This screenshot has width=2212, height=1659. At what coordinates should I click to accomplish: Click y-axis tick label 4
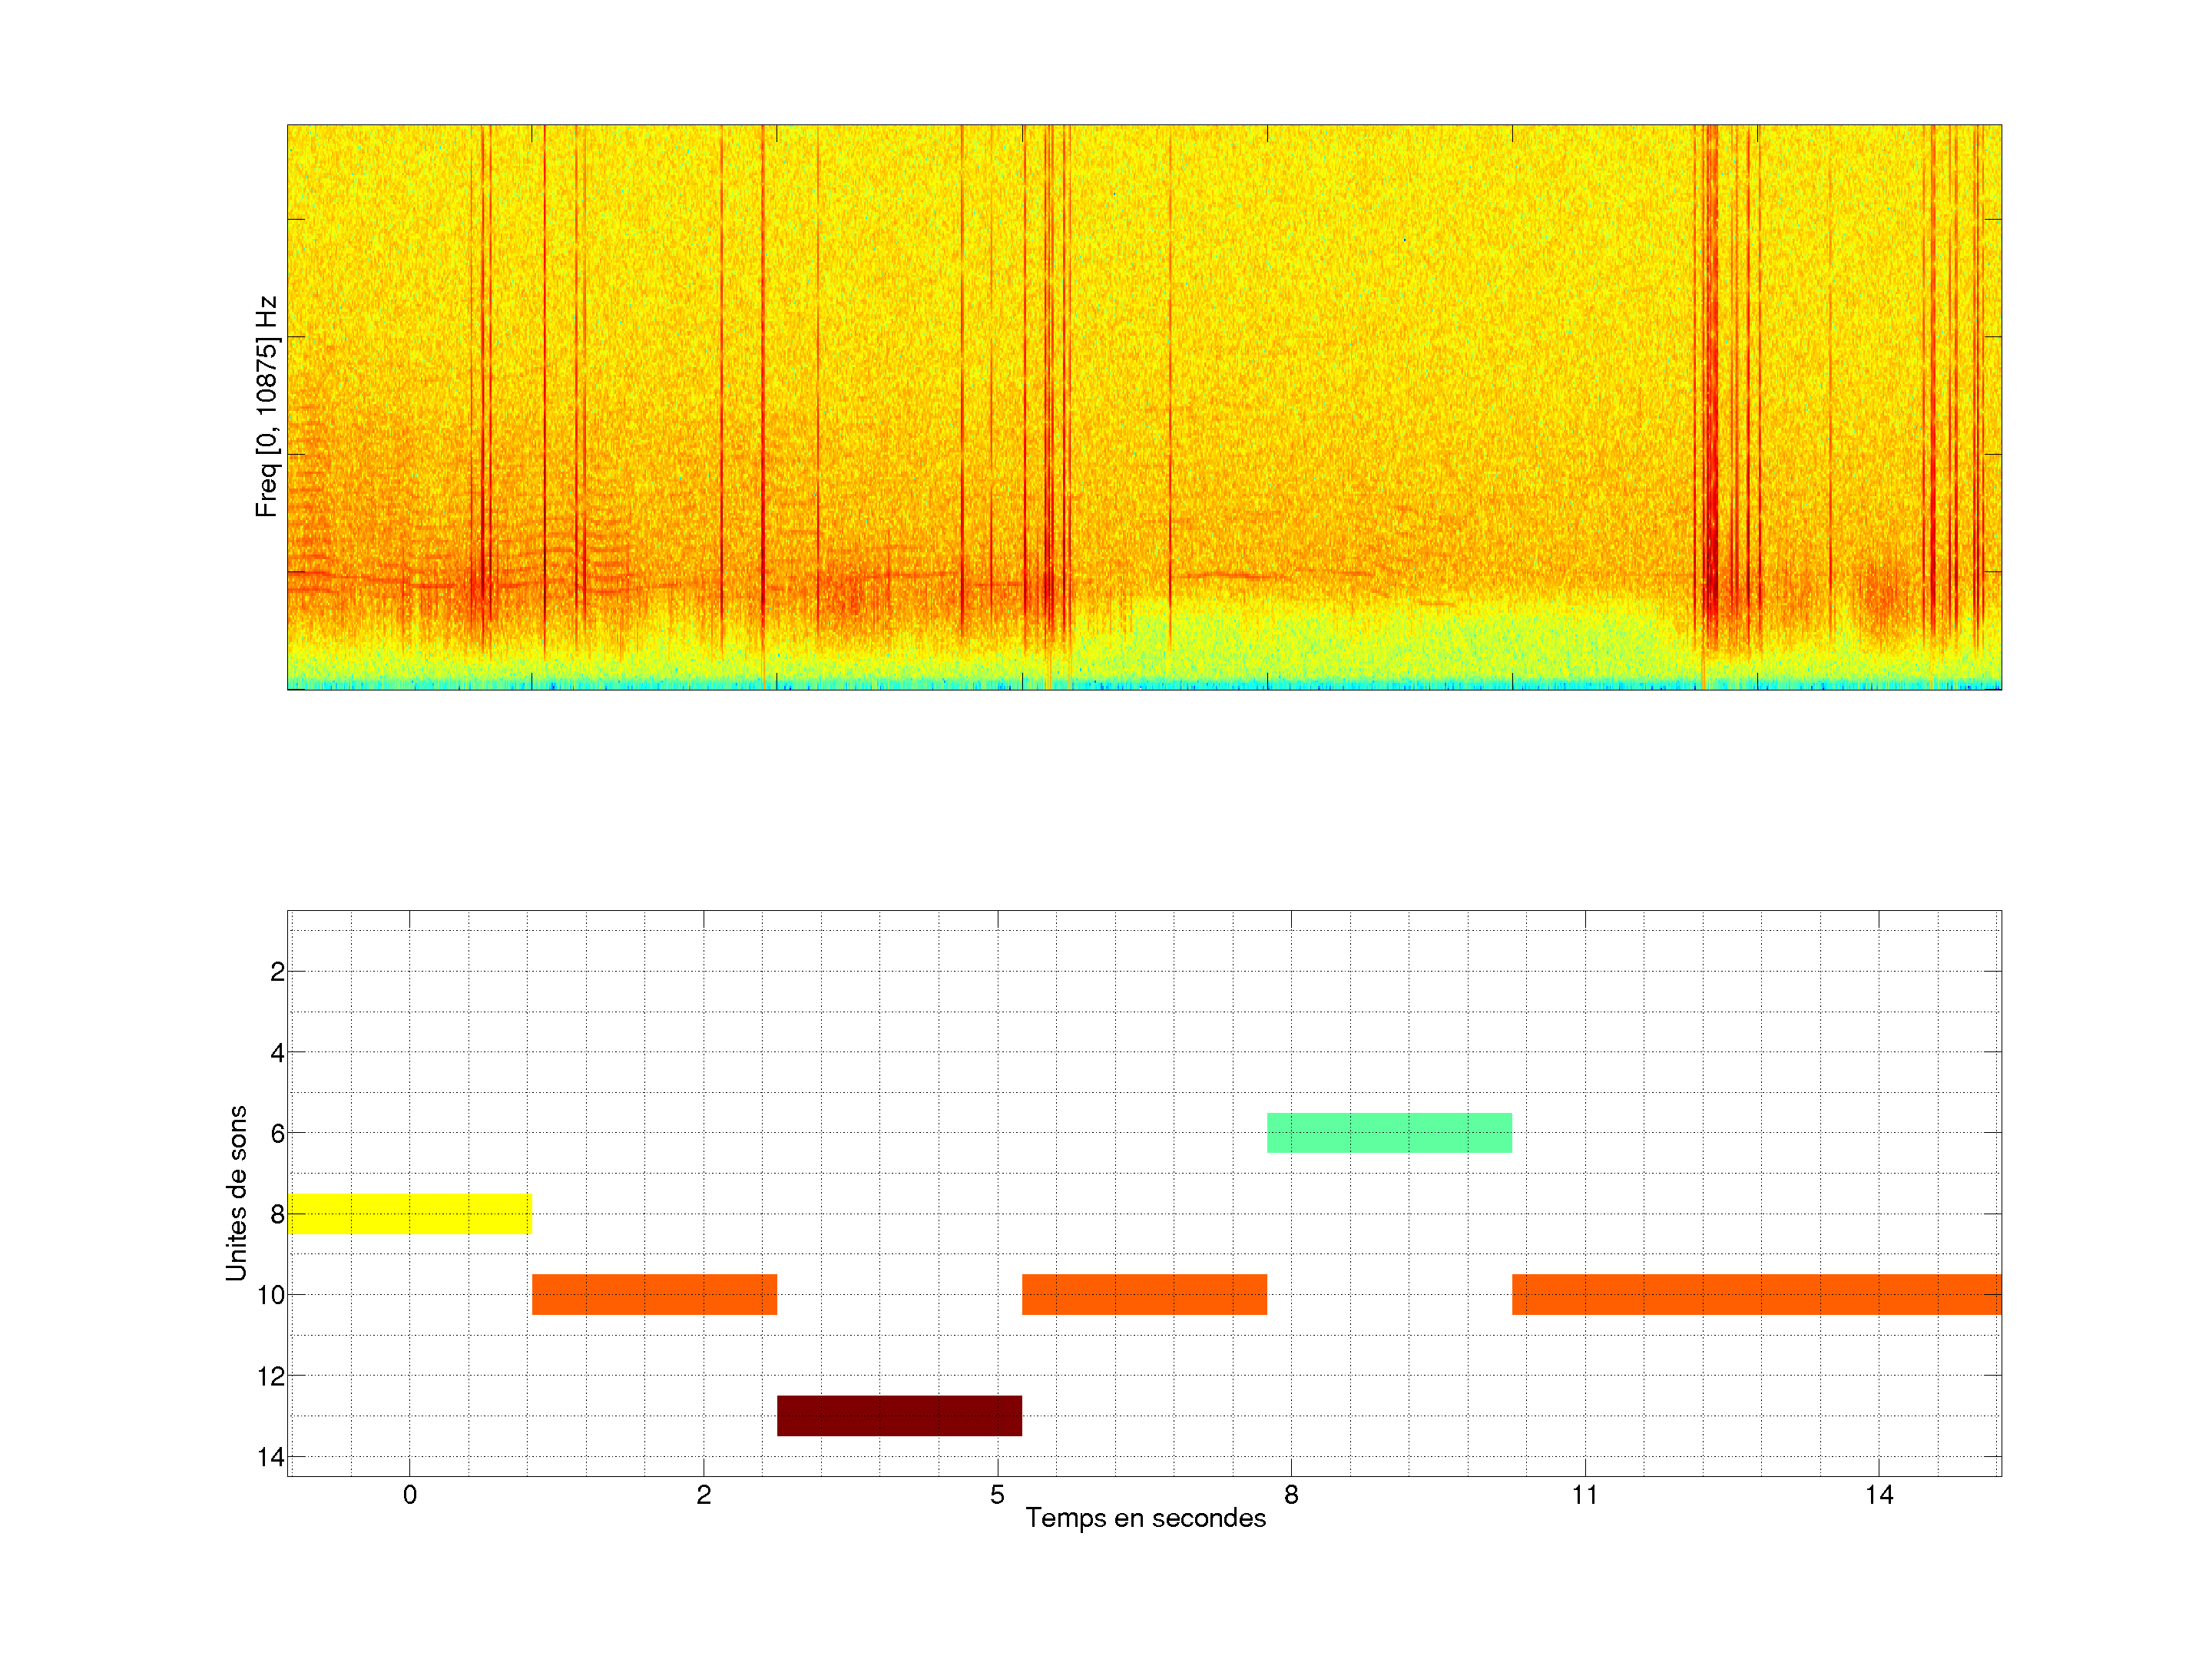tap(277, 1053)
